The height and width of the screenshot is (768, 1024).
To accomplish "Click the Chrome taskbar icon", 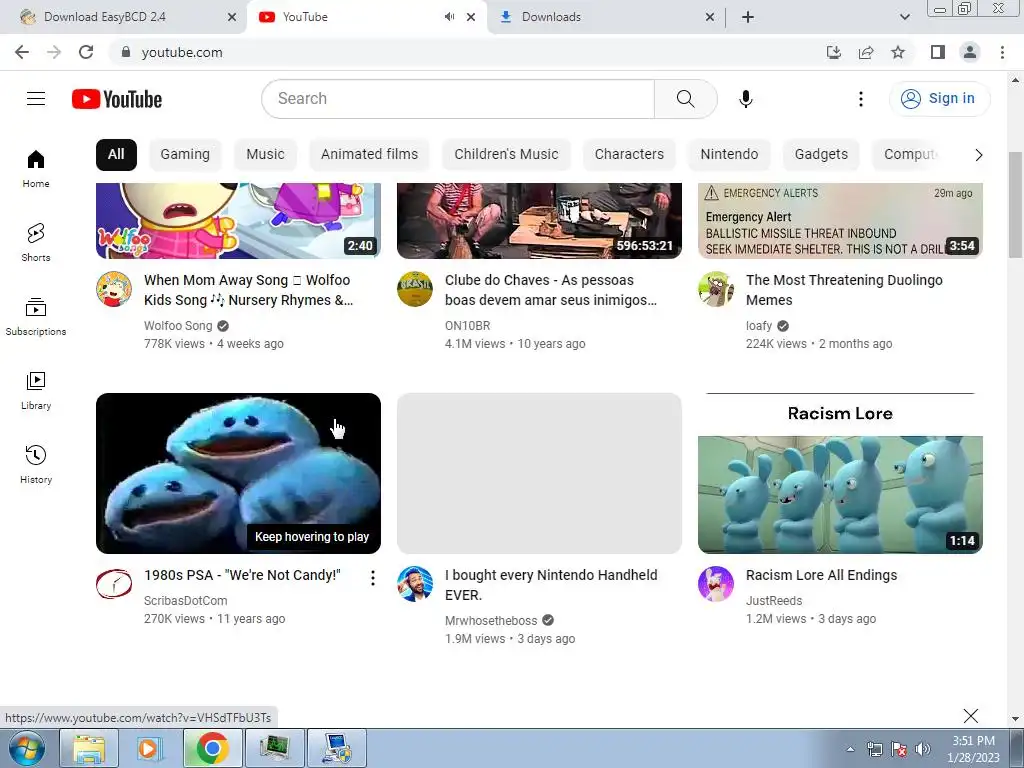I will 212,748.
